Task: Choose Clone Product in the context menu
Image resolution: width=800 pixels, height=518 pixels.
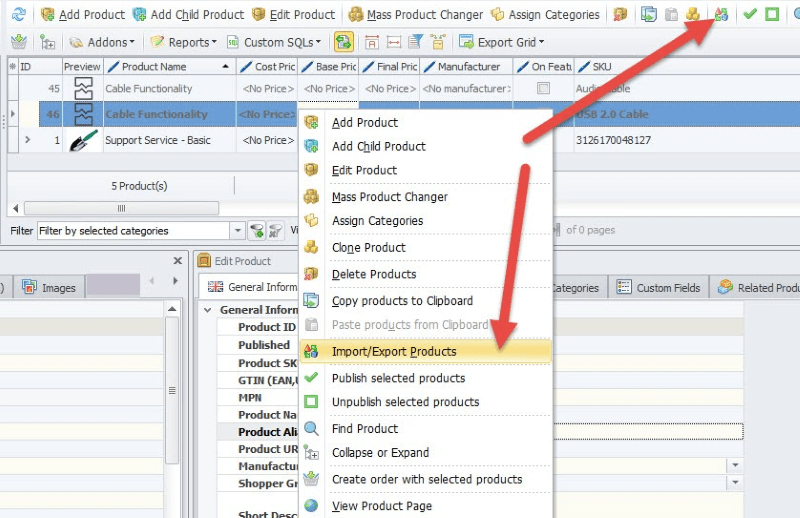Action: tap(369, 248)
